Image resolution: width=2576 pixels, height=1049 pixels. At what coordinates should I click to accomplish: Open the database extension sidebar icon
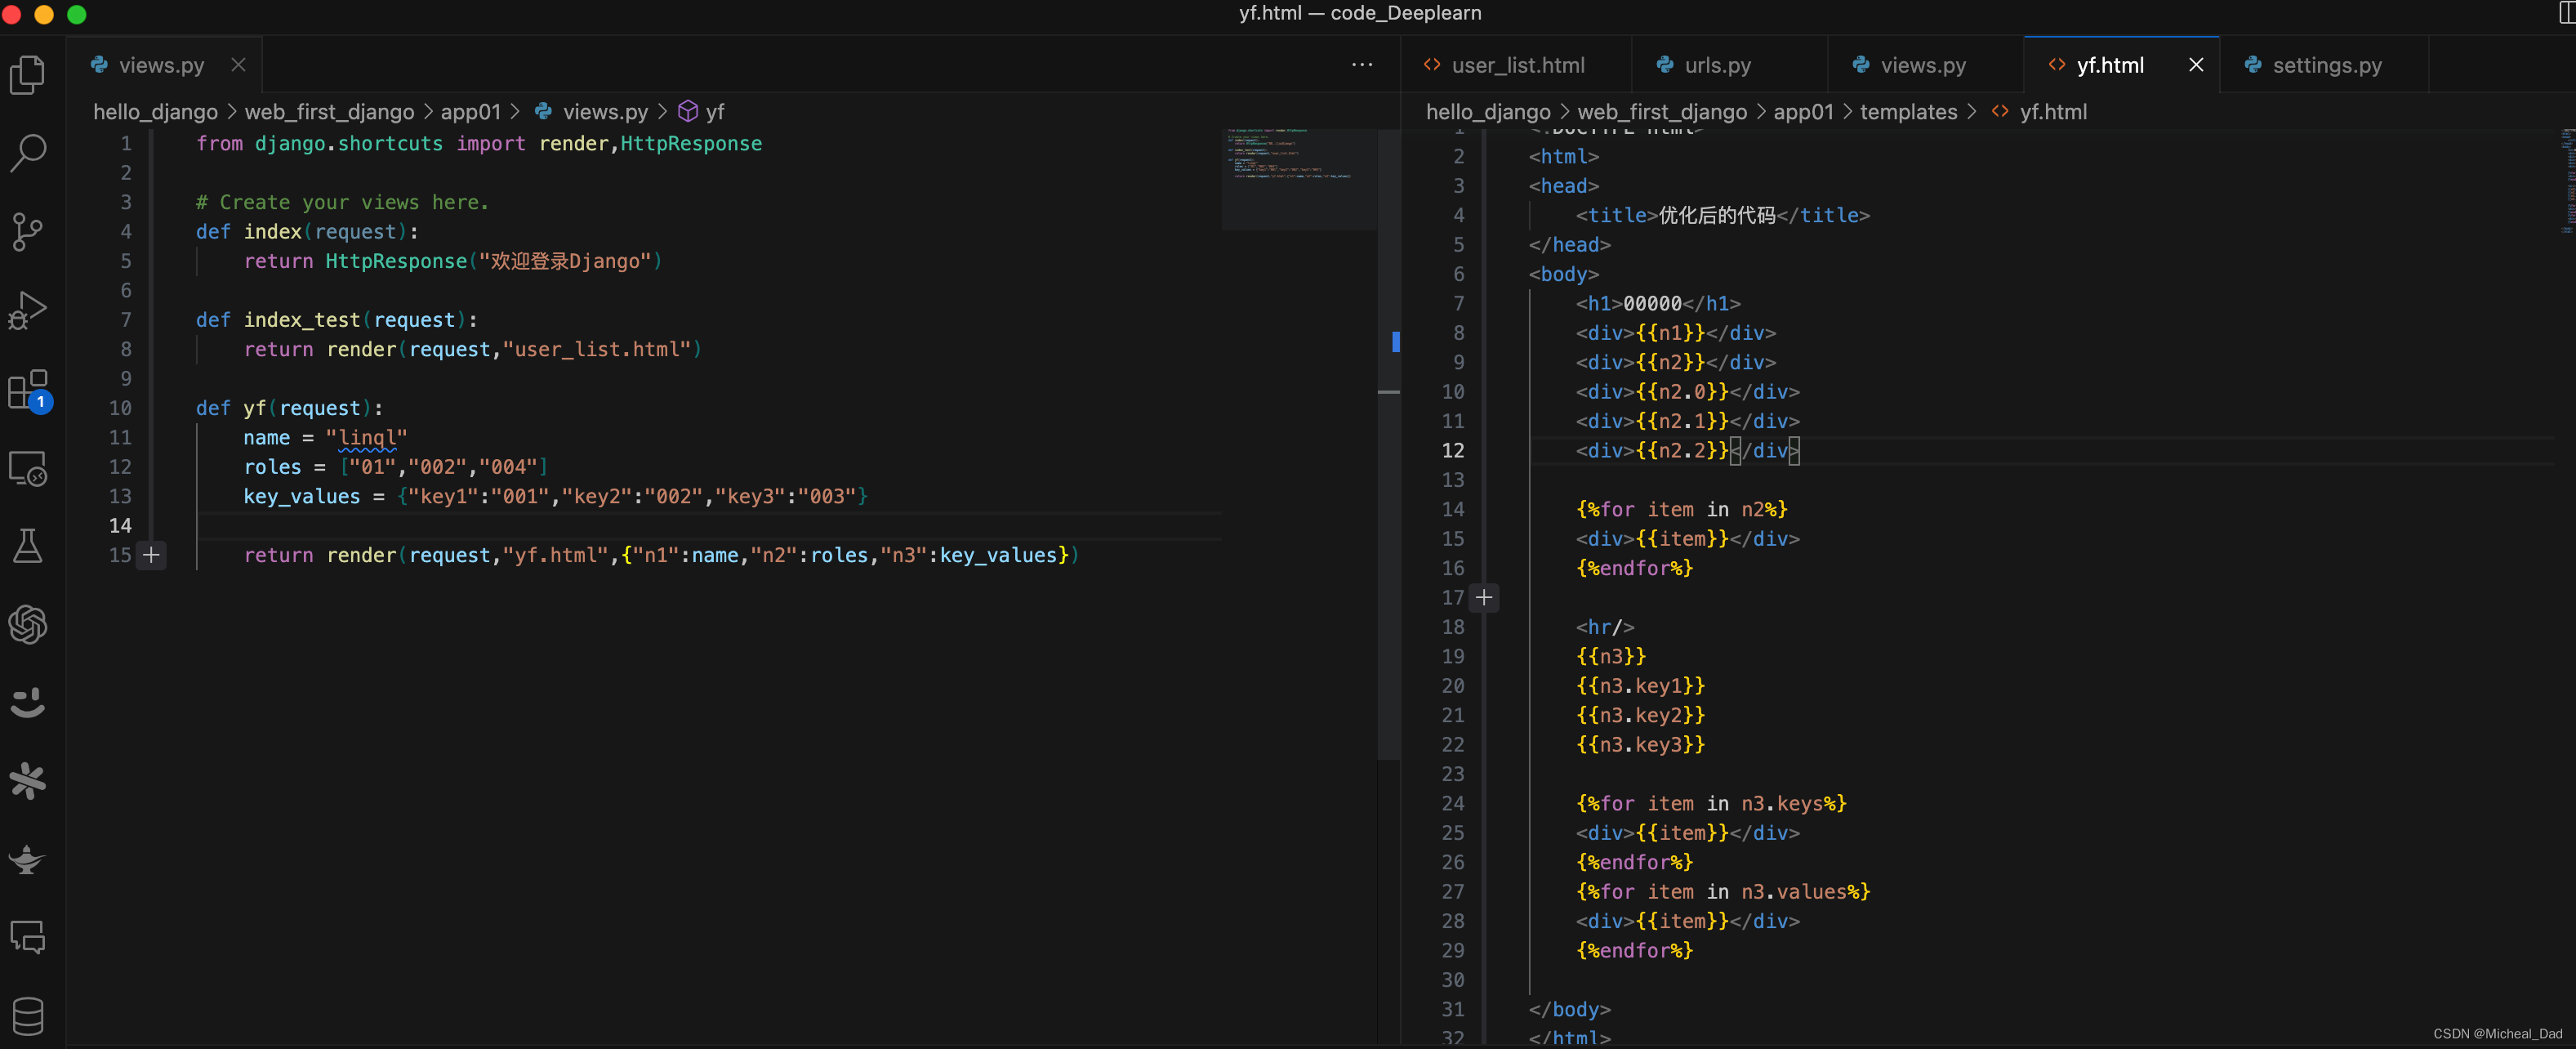27,1016
